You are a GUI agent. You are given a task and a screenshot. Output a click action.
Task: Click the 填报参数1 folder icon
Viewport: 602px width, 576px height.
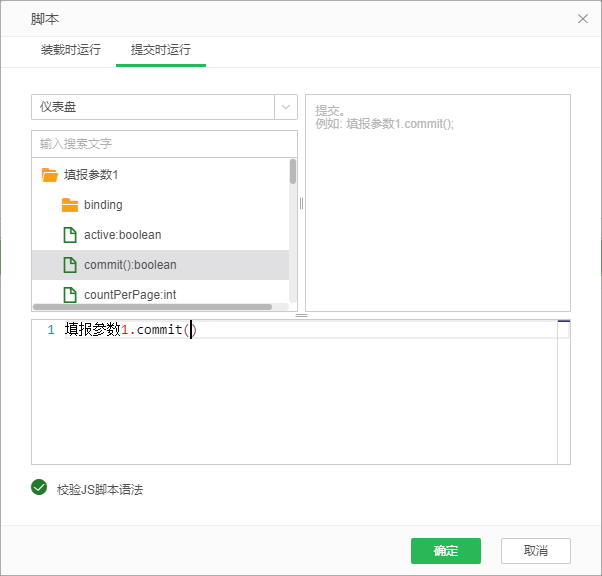tap(49, 175)
